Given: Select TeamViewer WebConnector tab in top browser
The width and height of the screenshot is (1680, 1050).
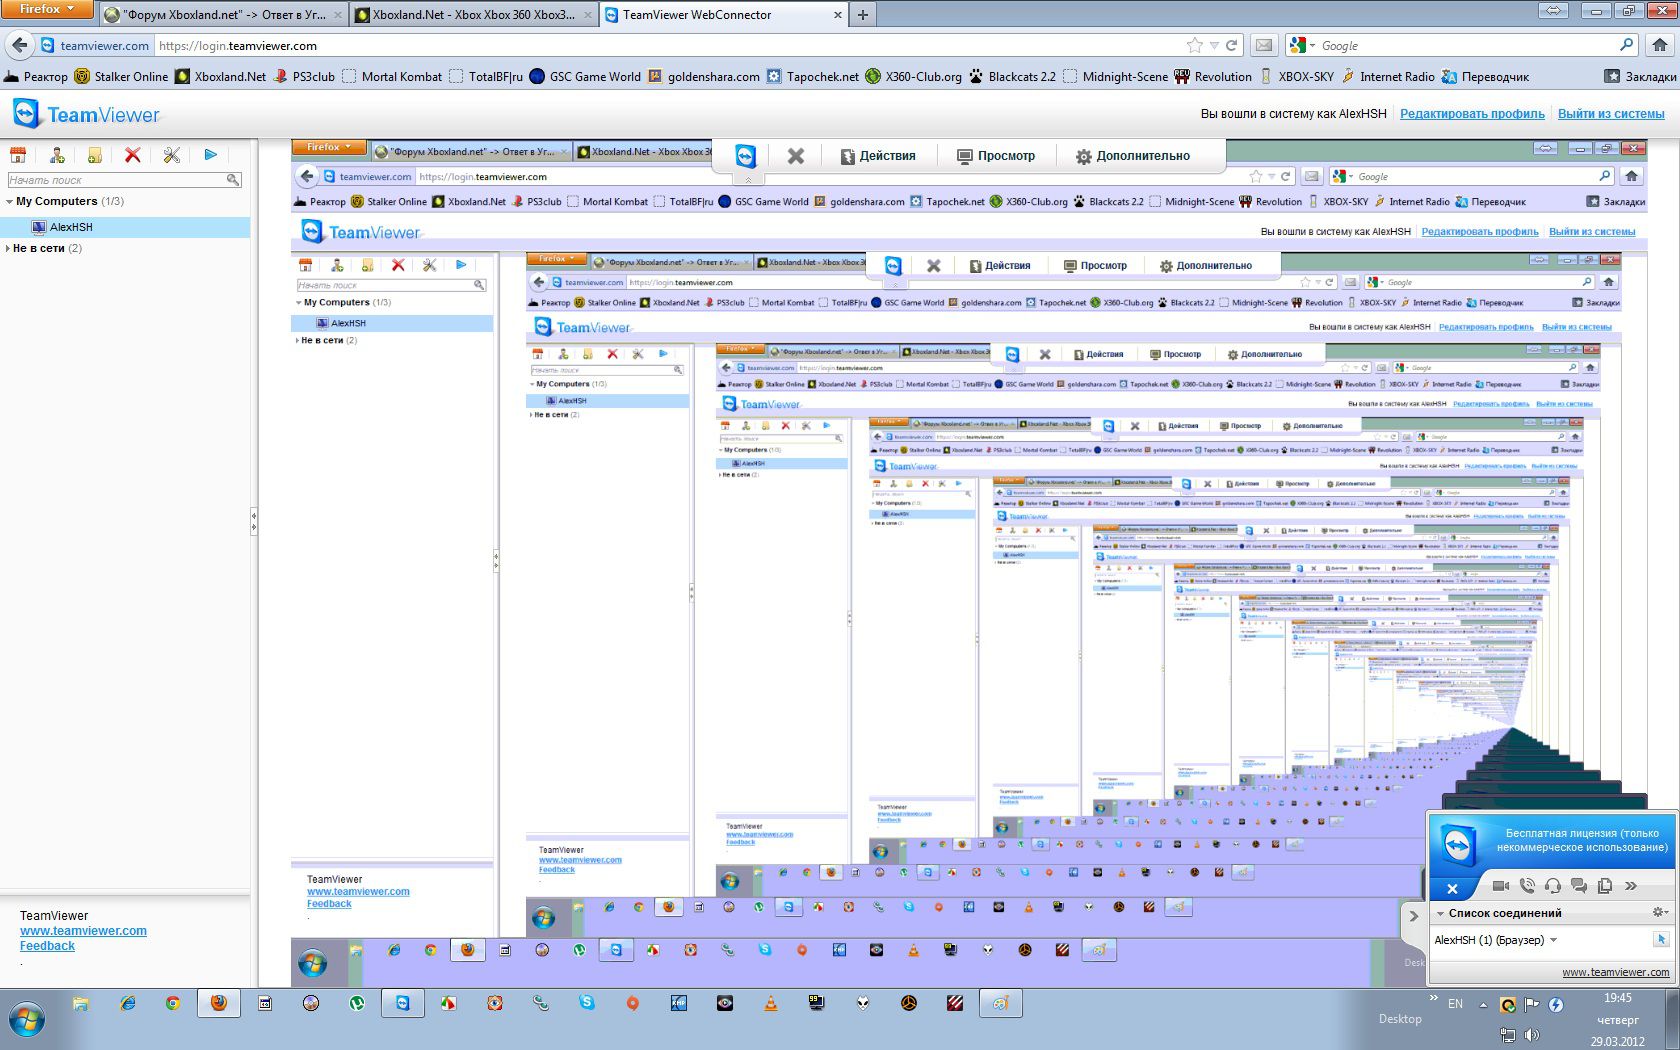Looking at the screenshot, I should (723, 15).
